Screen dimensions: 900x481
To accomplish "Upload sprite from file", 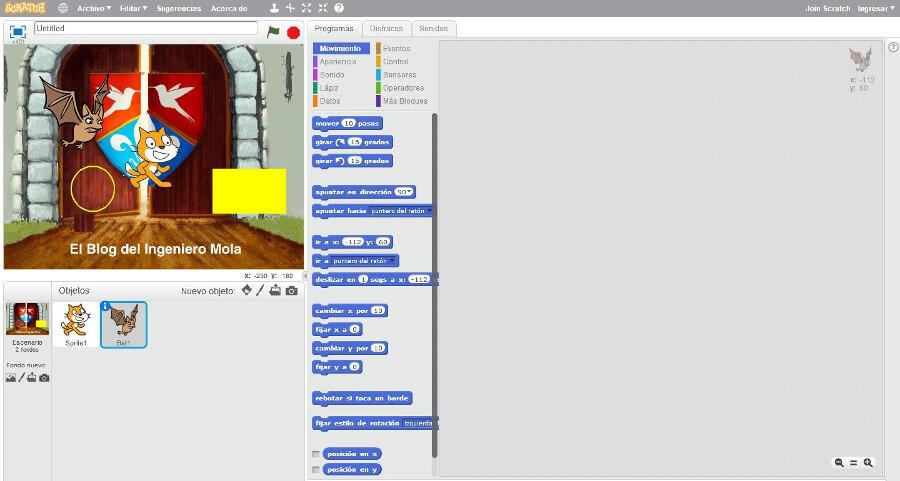I will click(276, 290).
